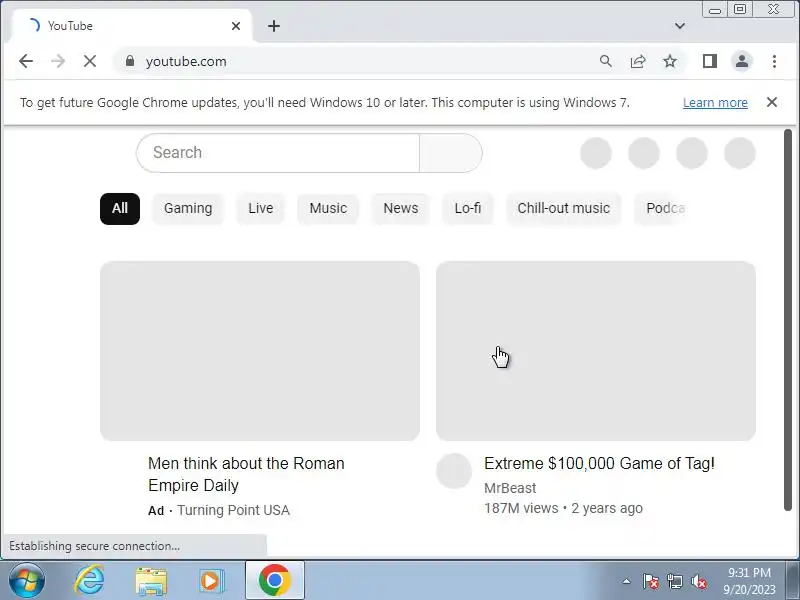Expand the tab search chevron

click(x=680, y=26)
